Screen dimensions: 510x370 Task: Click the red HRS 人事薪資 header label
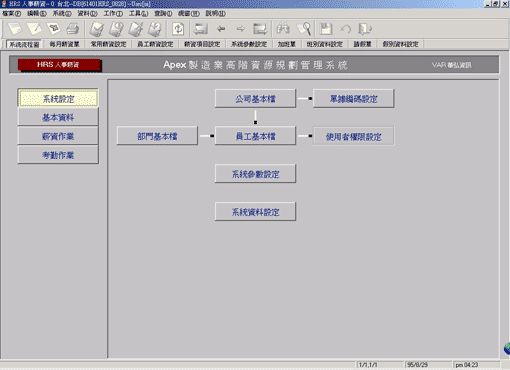coord(59,65)
